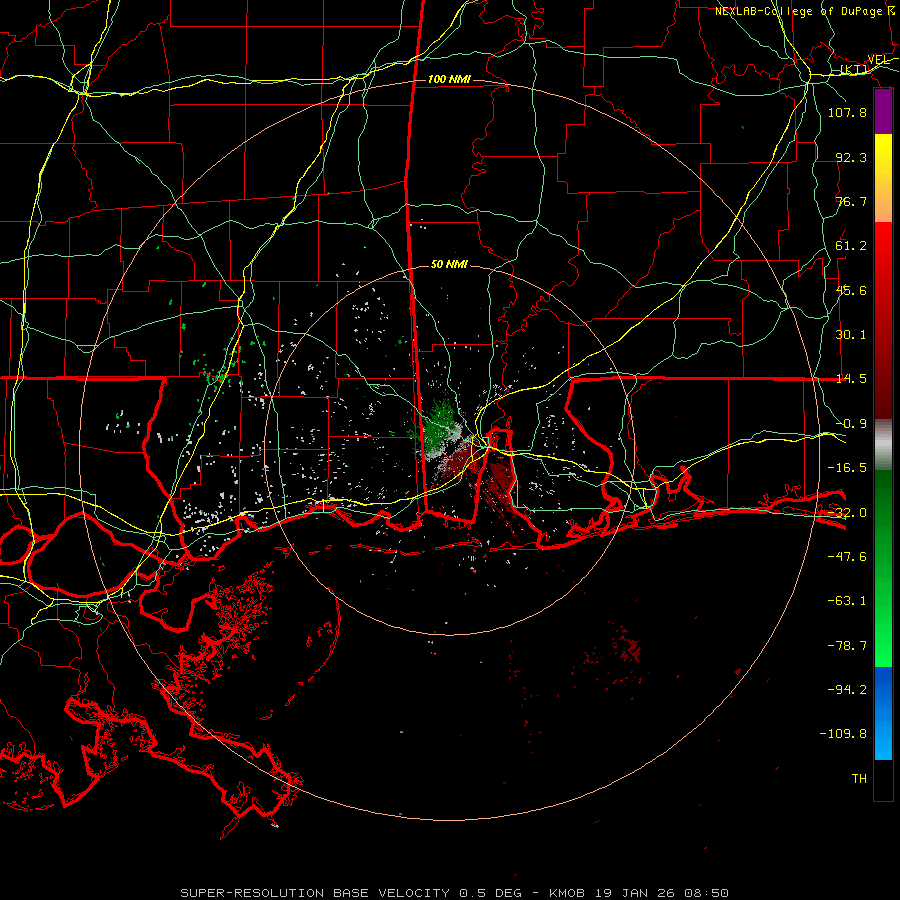This screenshot has width=900, height=900.
Task: Click the 107.8 velocity scale value
Action: tap(847, 112)
